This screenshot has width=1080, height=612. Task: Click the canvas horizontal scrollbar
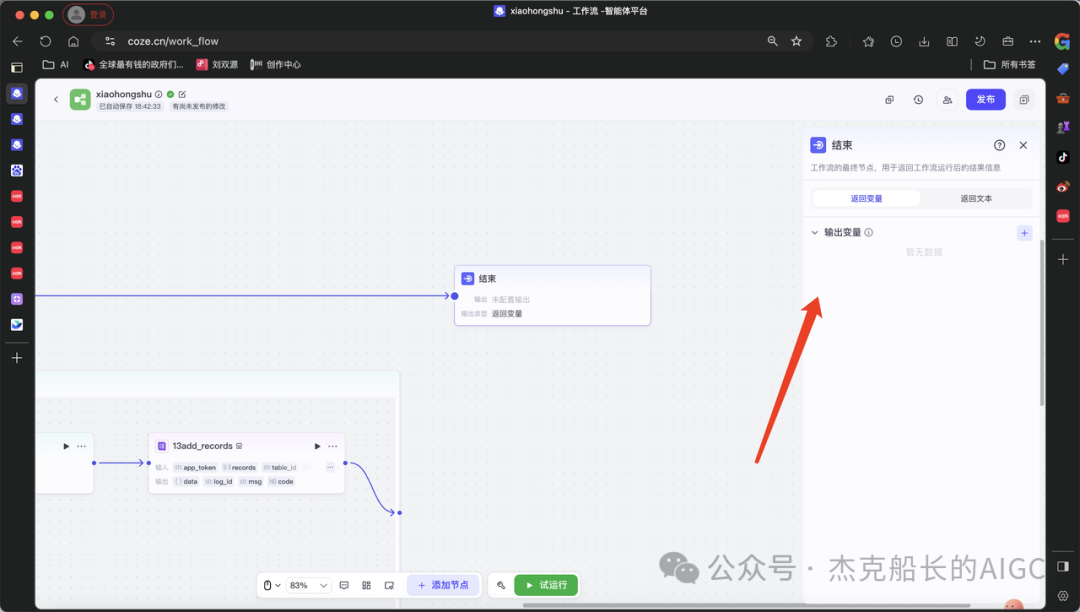[x=746, y=606]
